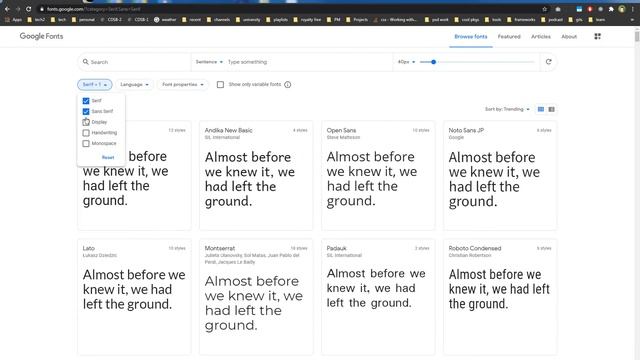Open the 'tools' bookmarks folder
The height and width of the screenshot is (360, 640).
click(493, 20)
